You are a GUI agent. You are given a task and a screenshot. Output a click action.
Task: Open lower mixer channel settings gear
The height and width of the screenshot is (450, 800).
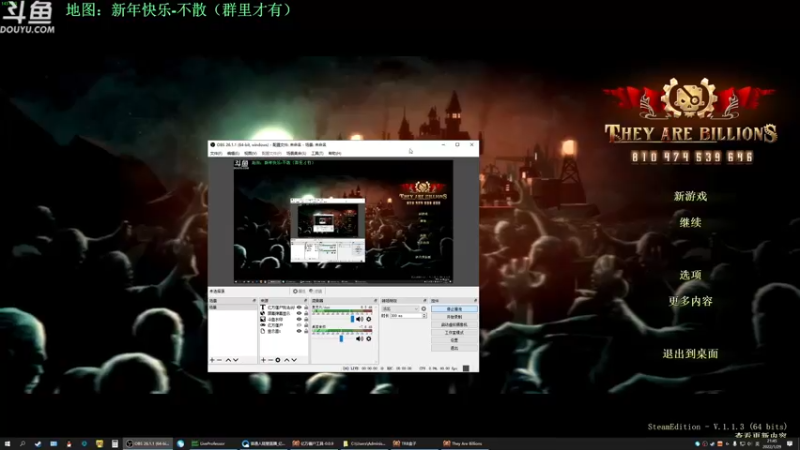click(369, 339)
